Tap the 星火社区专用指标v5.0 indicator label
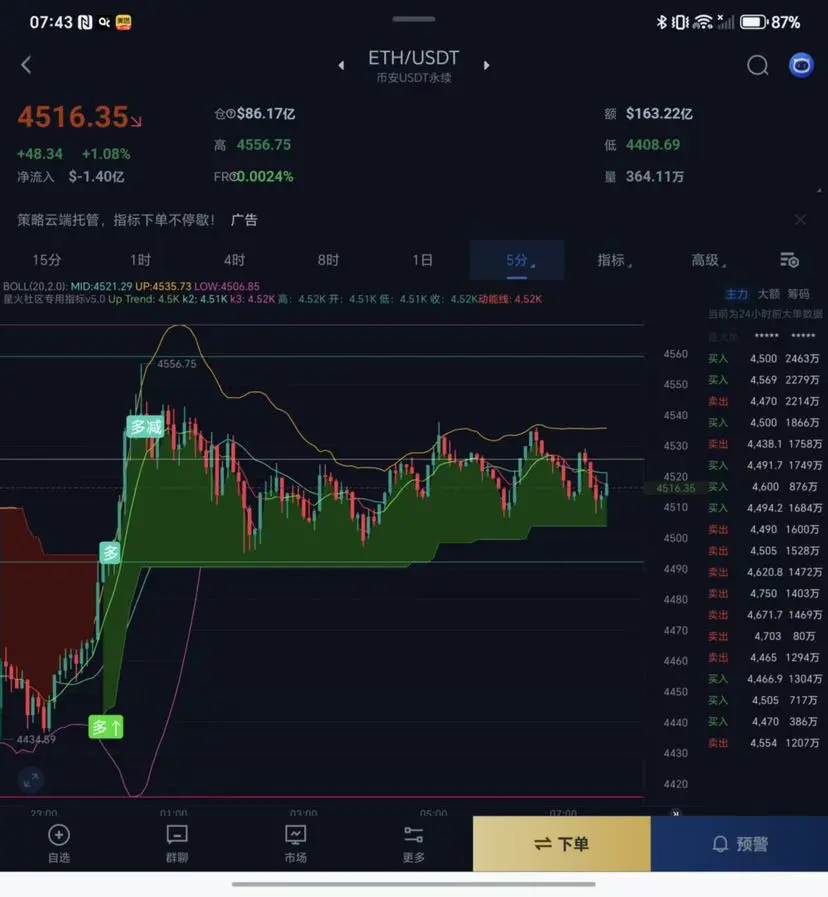The height and width of the screenshot is (897, 828). (54, 299)
